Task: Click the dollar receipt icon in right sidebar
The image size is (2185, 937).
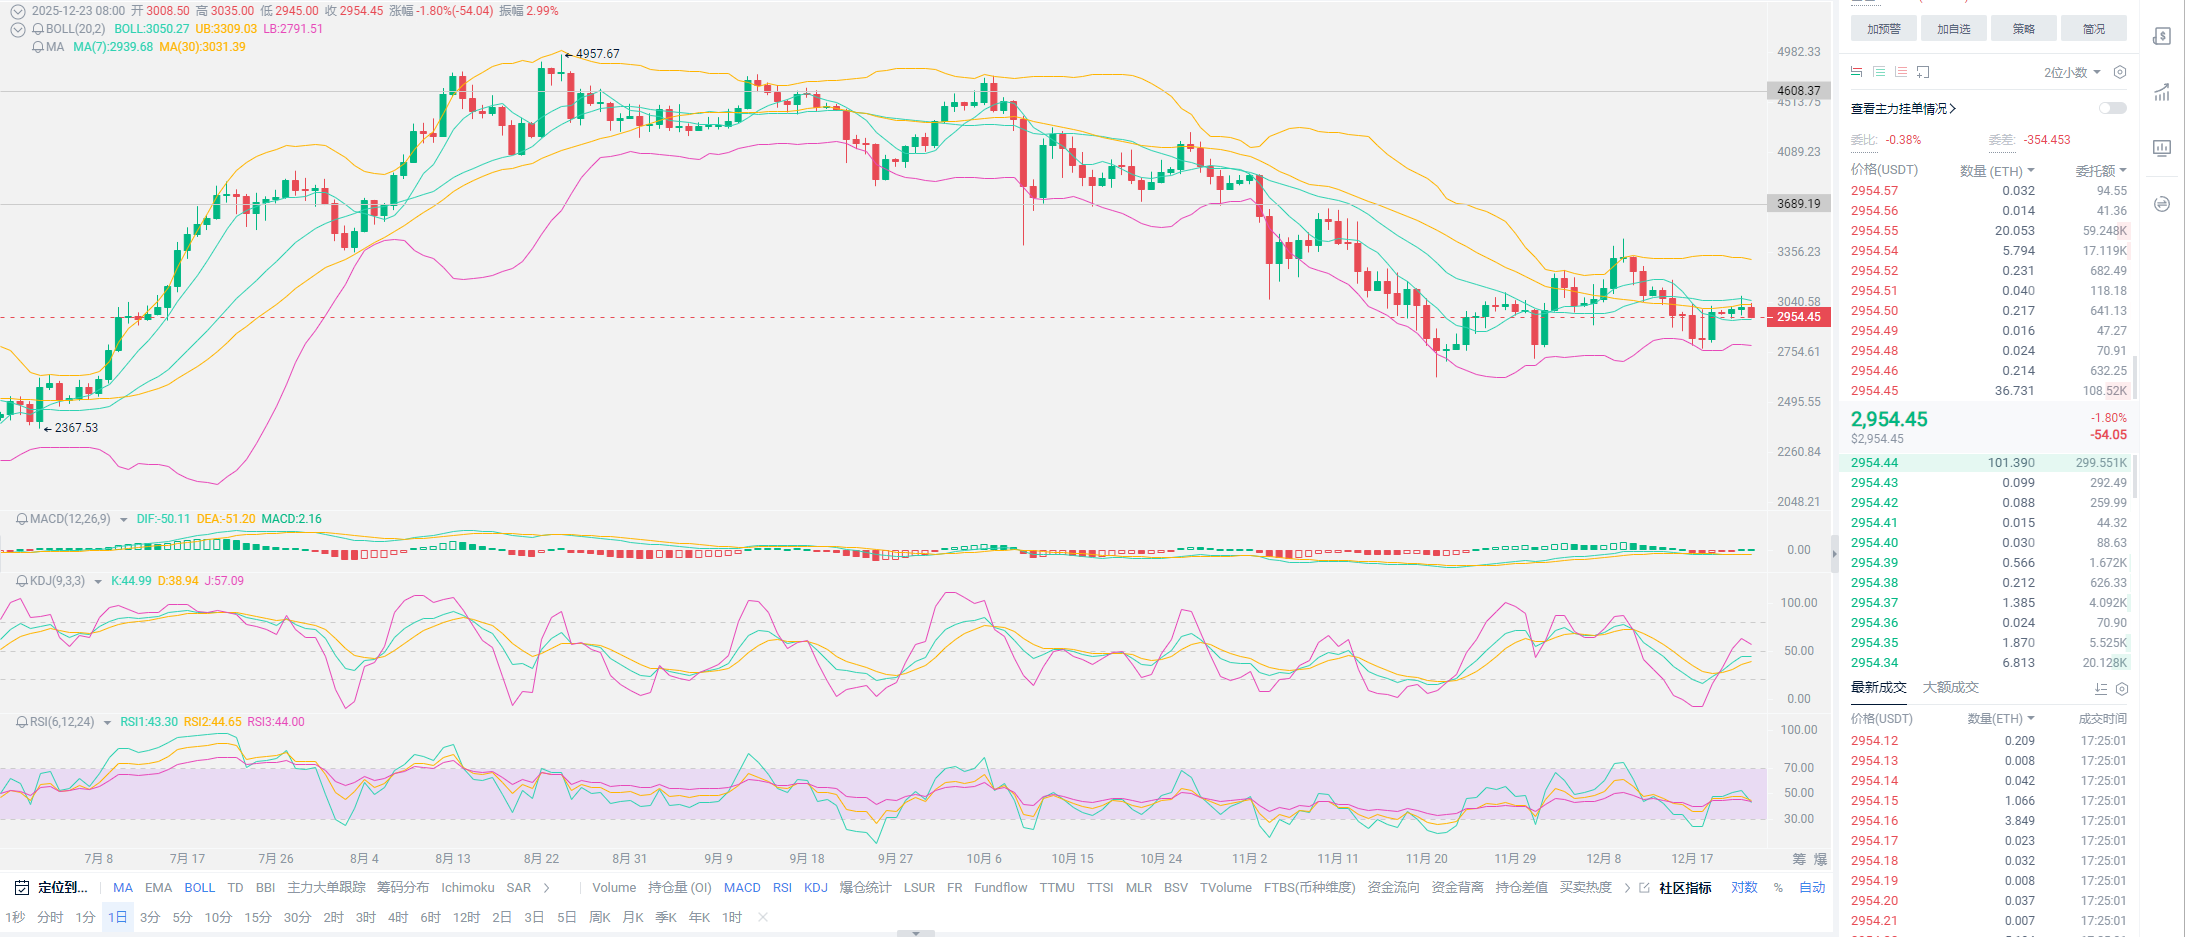Action: 2162,37
